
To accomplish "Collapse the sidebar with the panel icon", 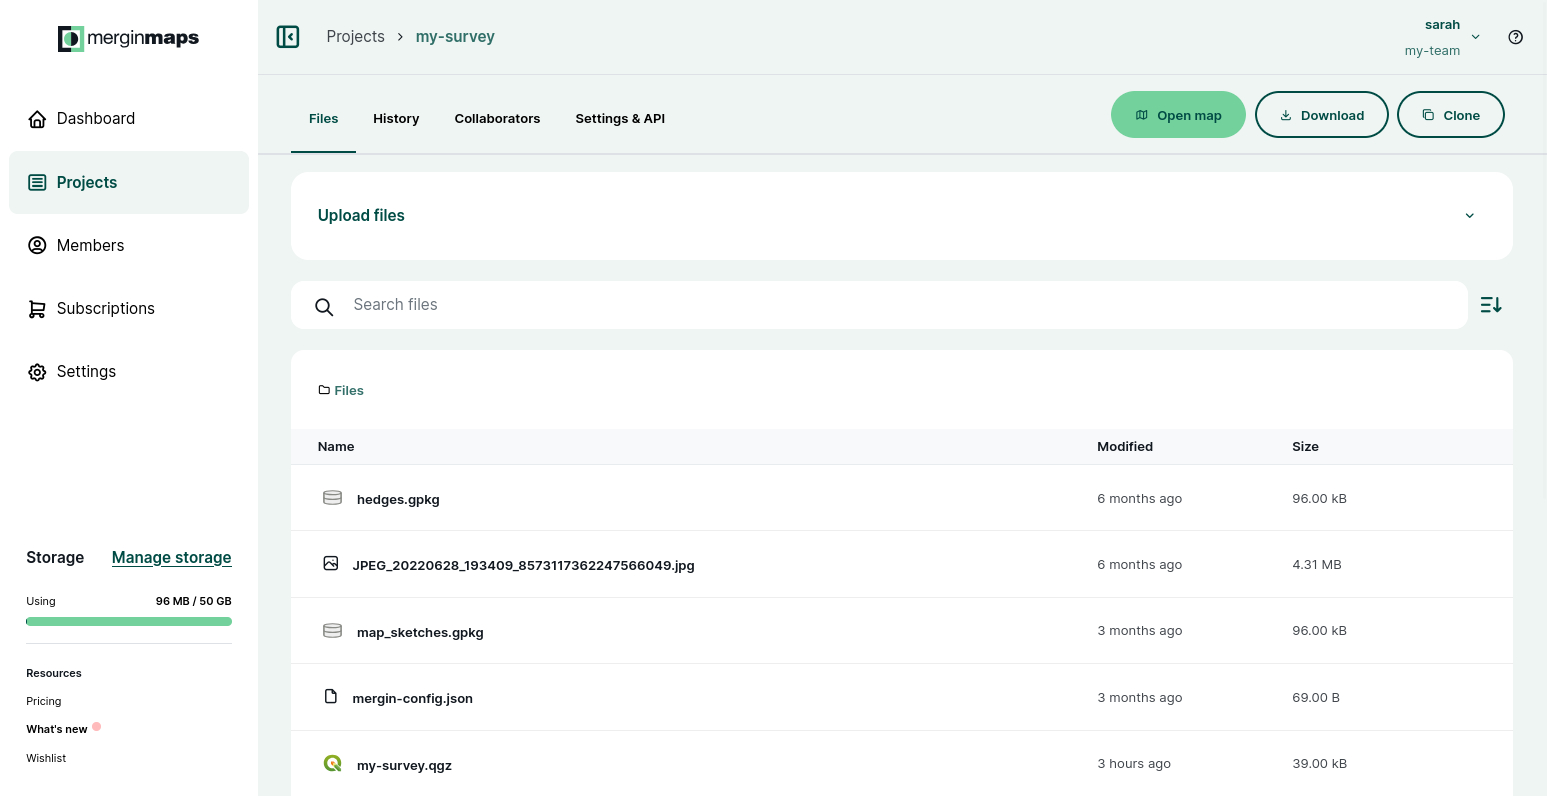I will click(288, 37).
